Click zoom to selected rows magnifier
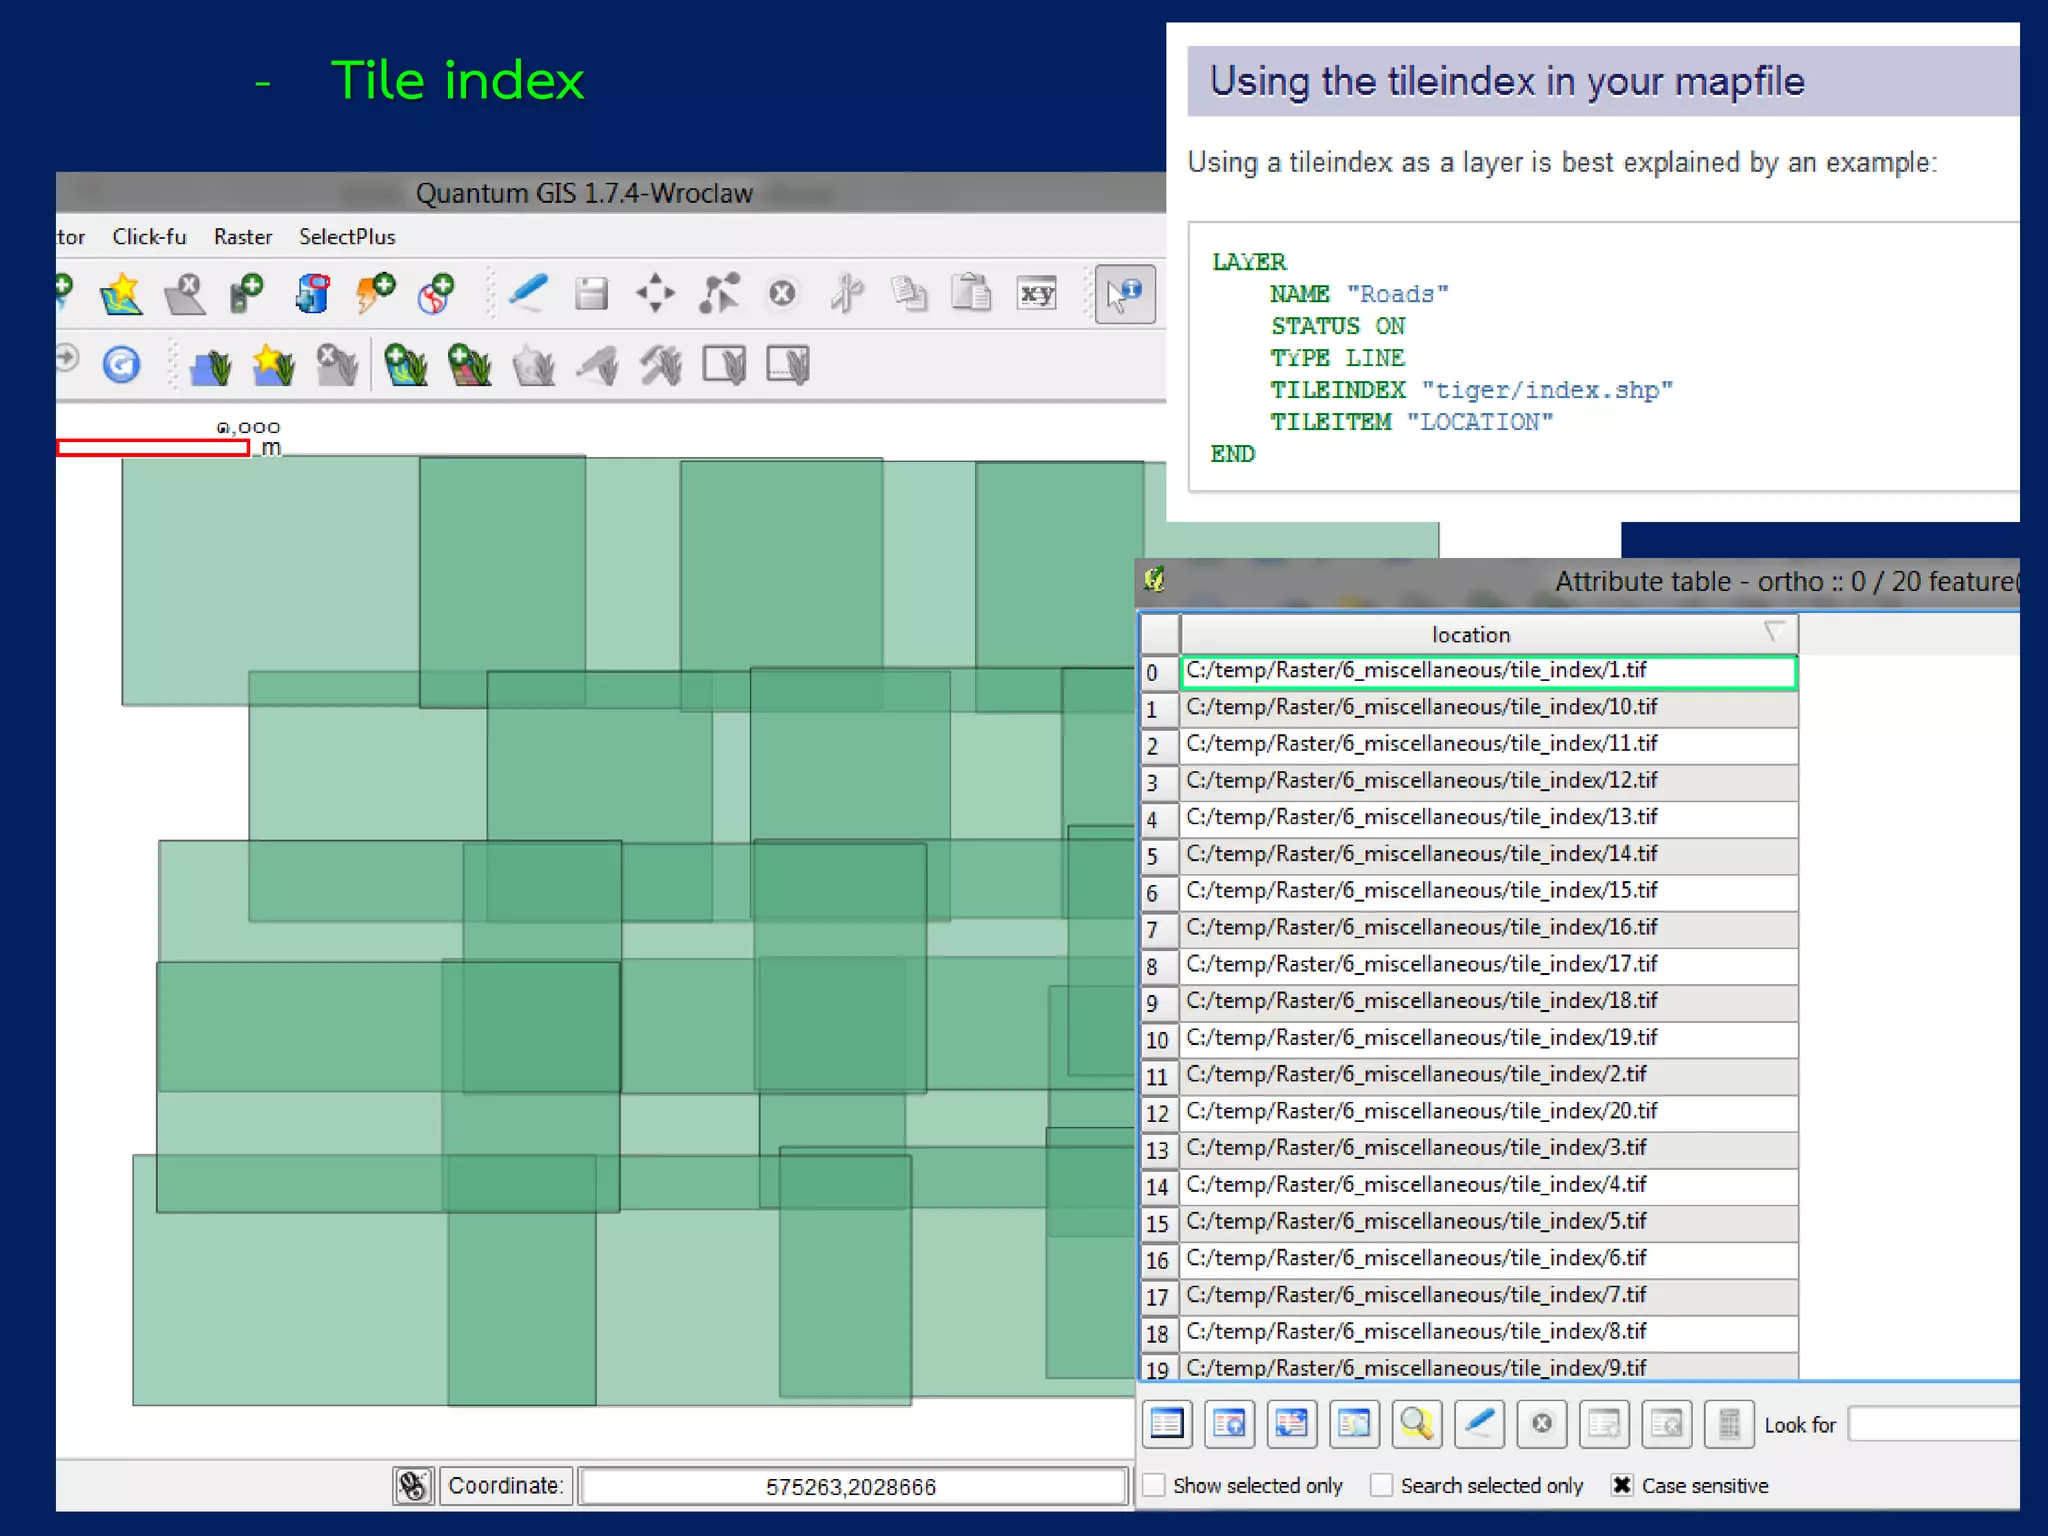Viewport: 2048px width, 1536px height. tap(1416, 1424)
